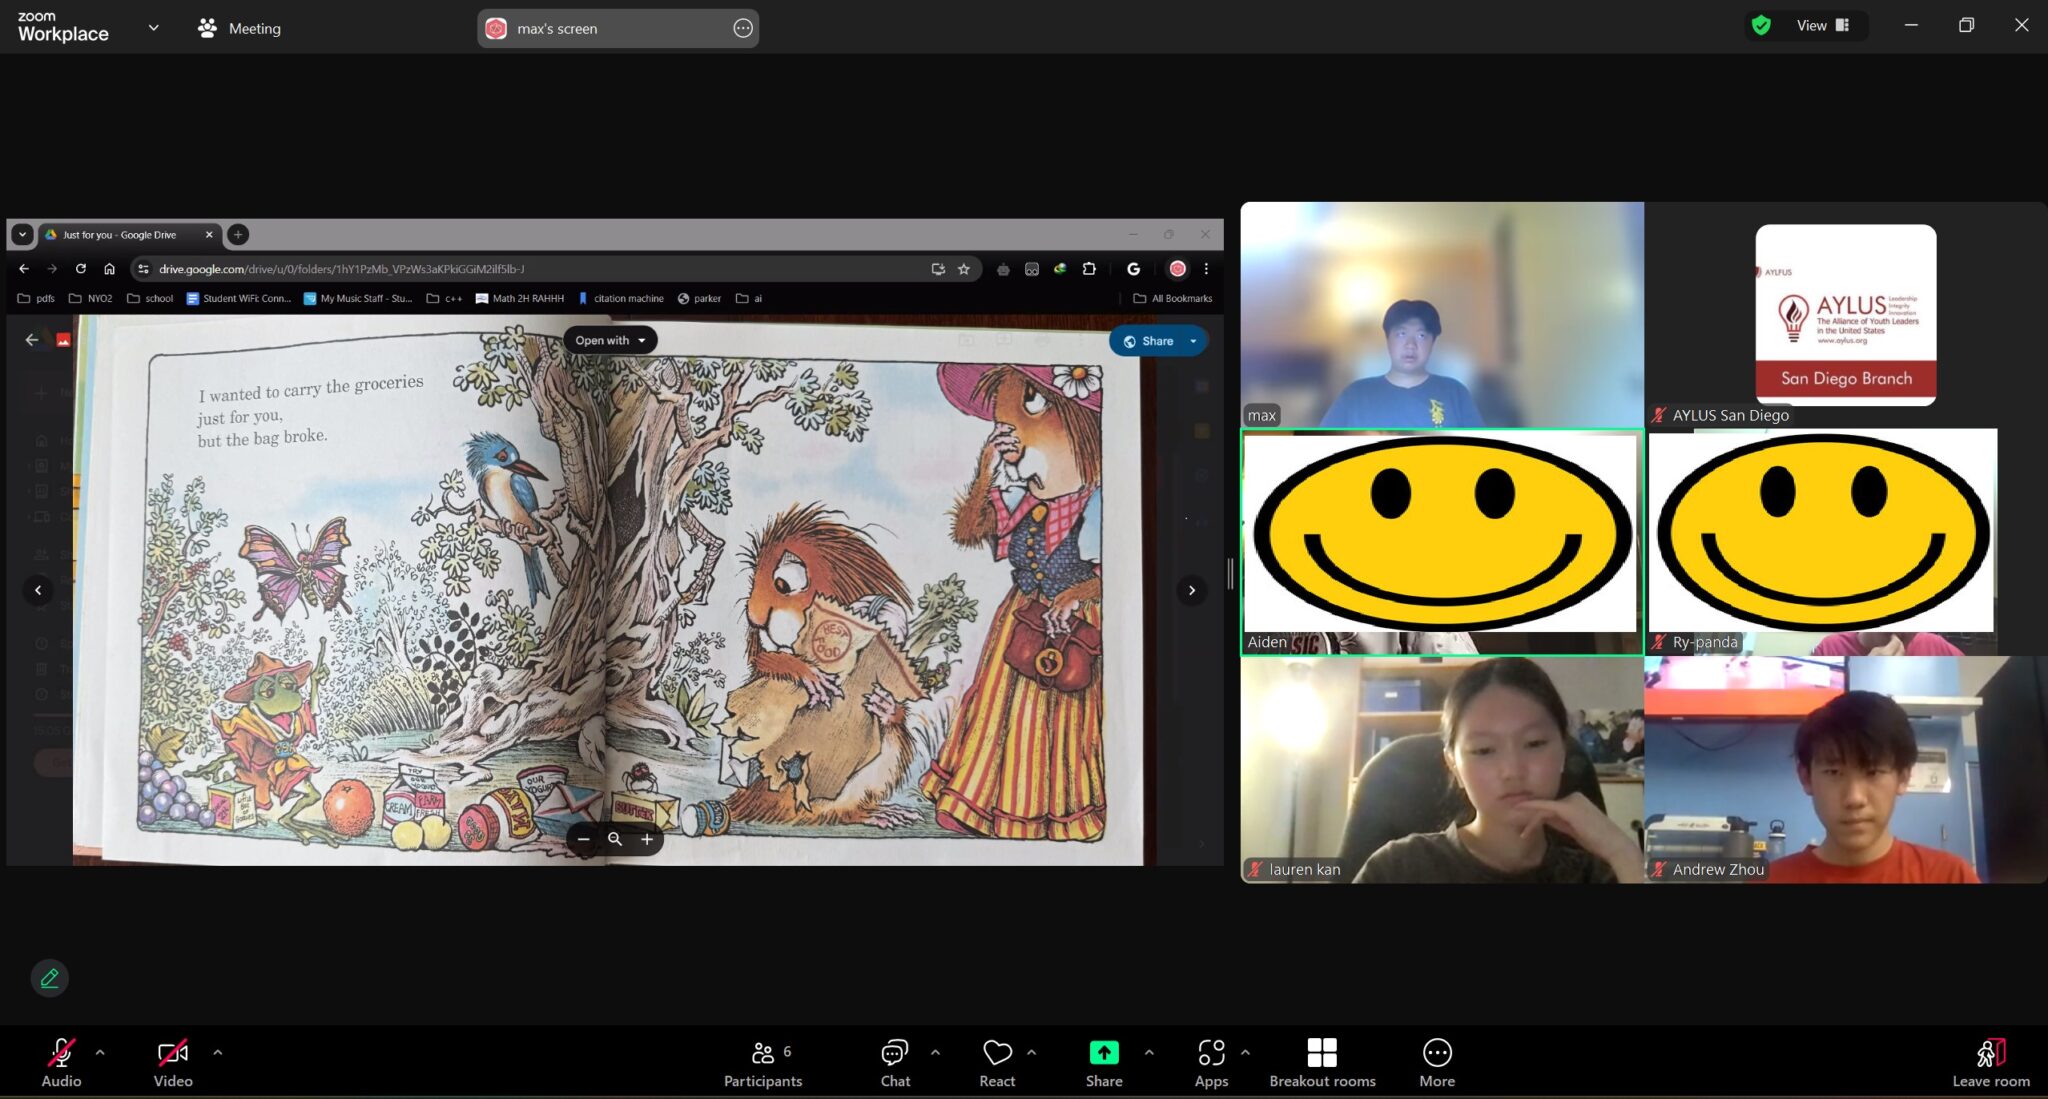
Task: Unmute the Audio microphone button
Action: (61, 1062)
